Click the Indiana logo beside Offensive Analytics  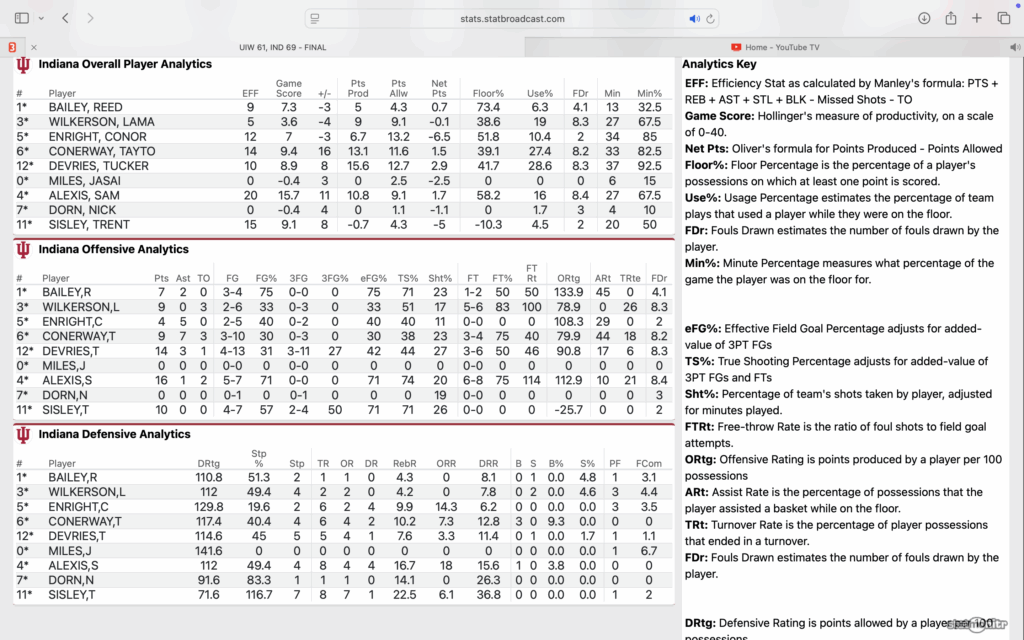tap(23, 249)
